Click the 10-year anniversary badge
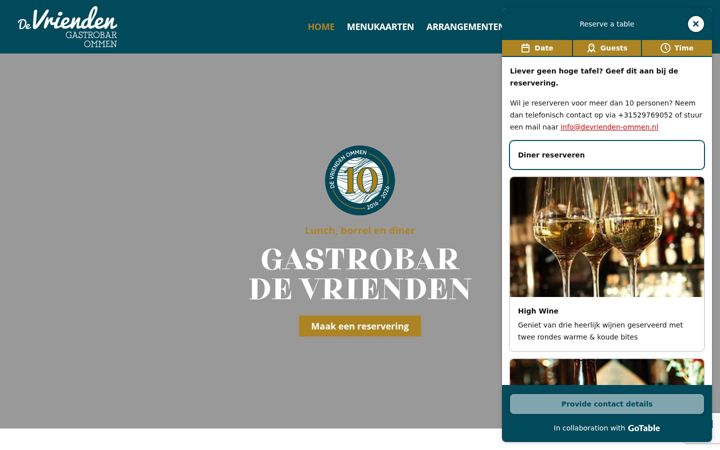This screenshot has height=450, width=720. pos(360,180)
